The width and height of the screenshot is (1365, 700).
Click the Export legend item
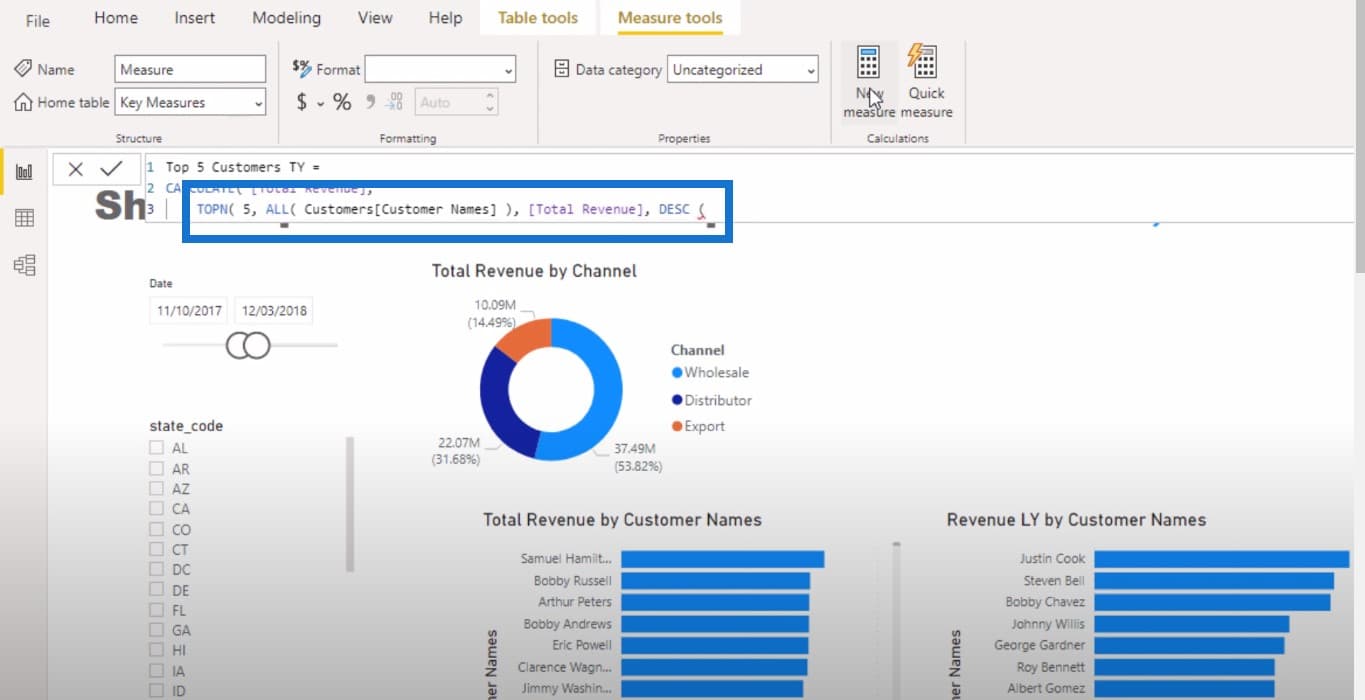[x=698, y=426]
